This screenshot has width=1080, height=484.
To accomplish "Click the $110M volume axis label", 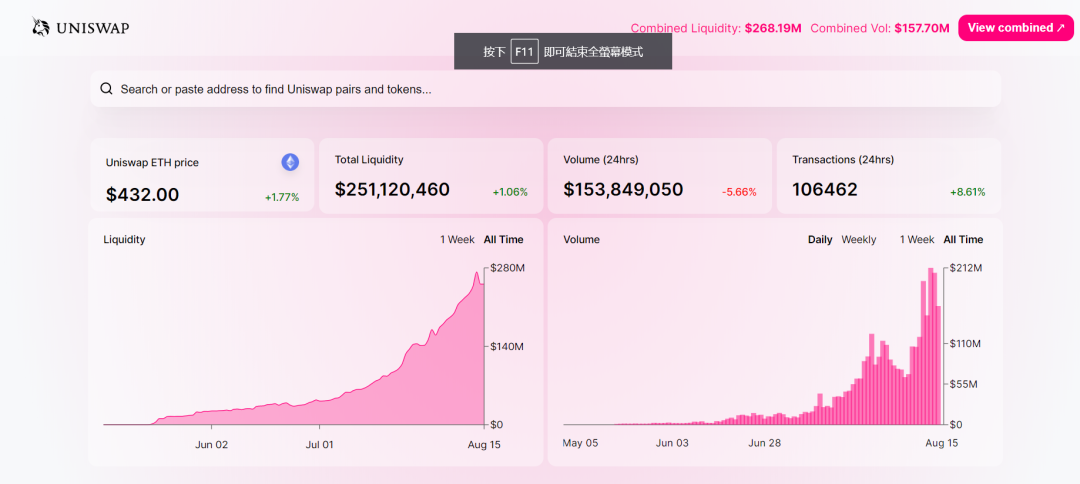I will pyautogui.click(x=966, y=343).
